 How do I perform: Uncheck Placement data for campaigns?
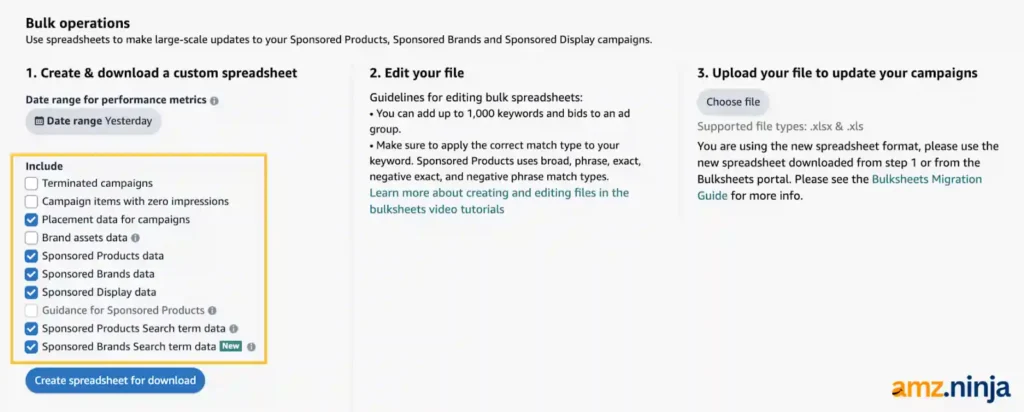[32, 220]
